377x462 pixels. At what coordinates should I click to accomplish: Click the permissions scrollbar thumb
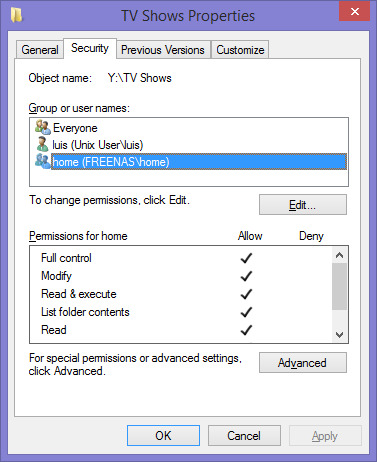pyautogui.click(x=340, y=287)
